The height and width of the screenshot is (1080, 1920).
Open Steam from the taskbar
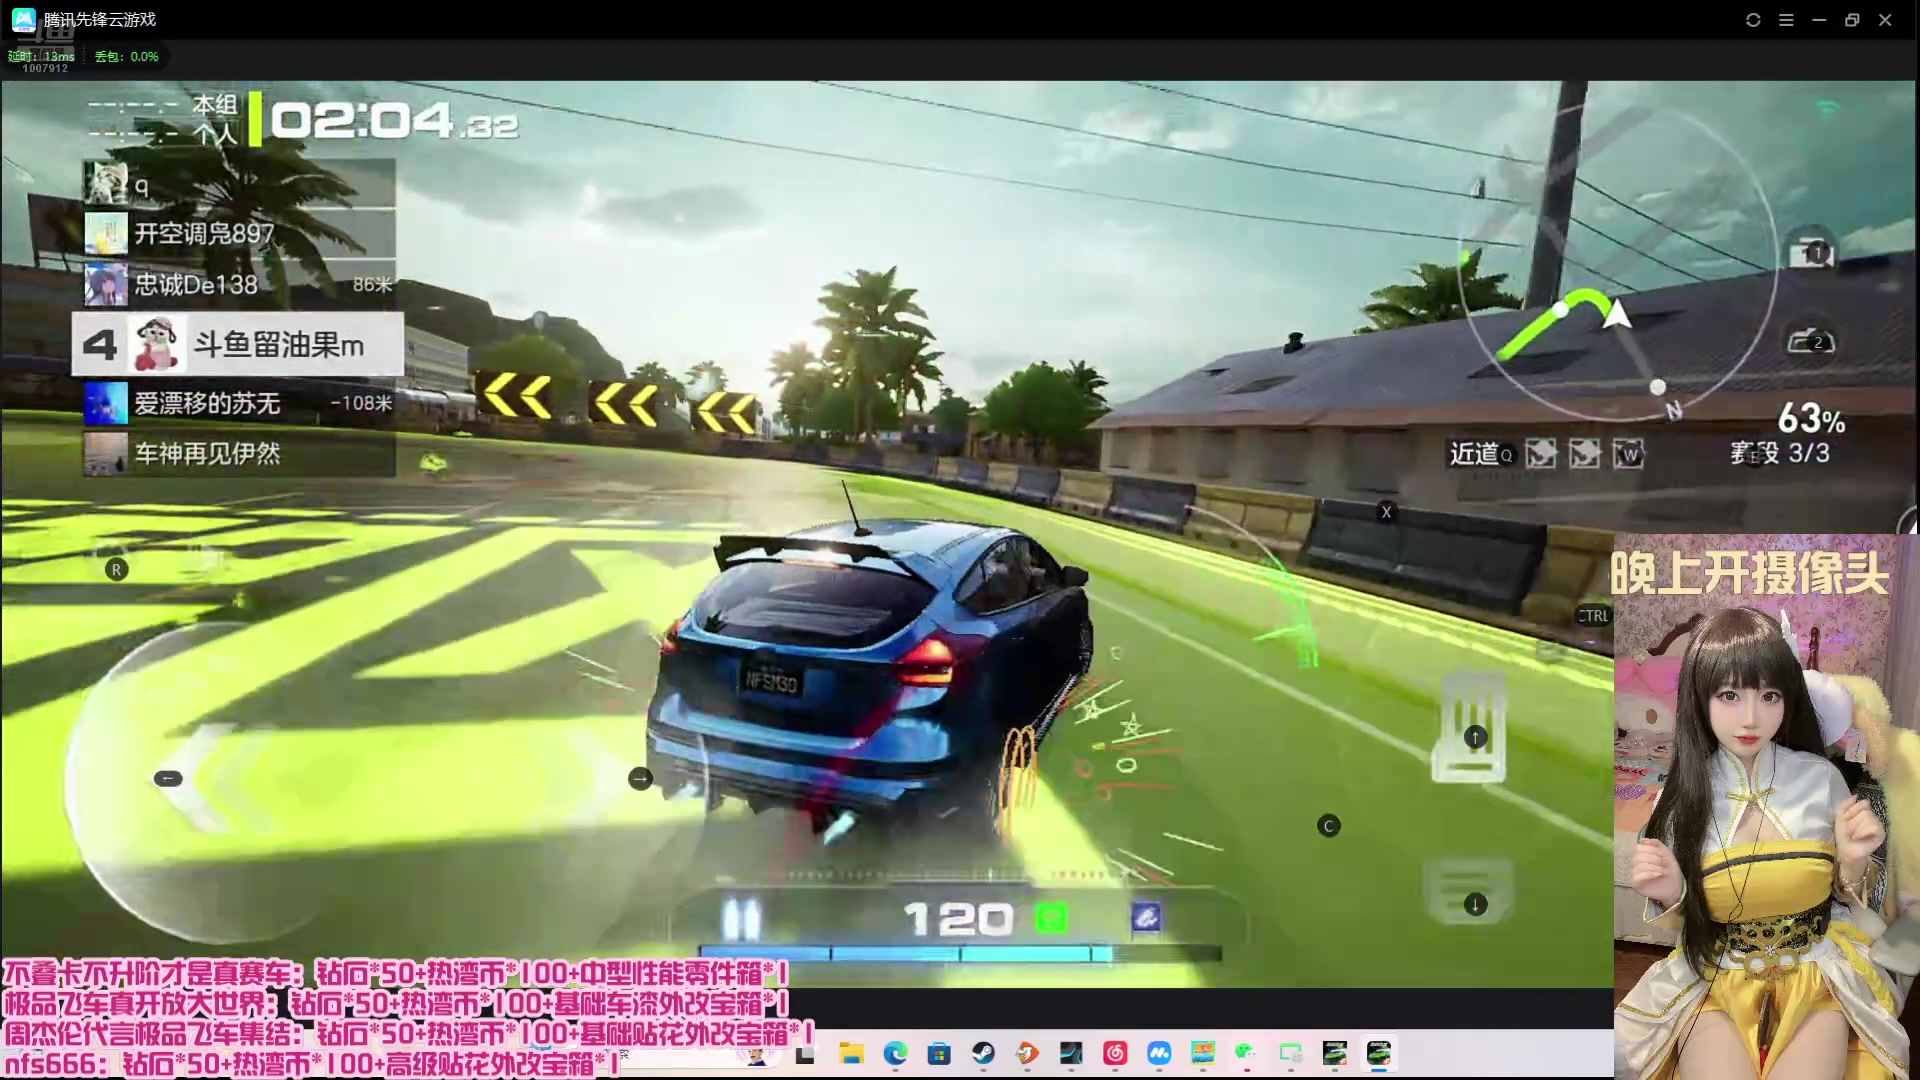(x=983, y=1053)
